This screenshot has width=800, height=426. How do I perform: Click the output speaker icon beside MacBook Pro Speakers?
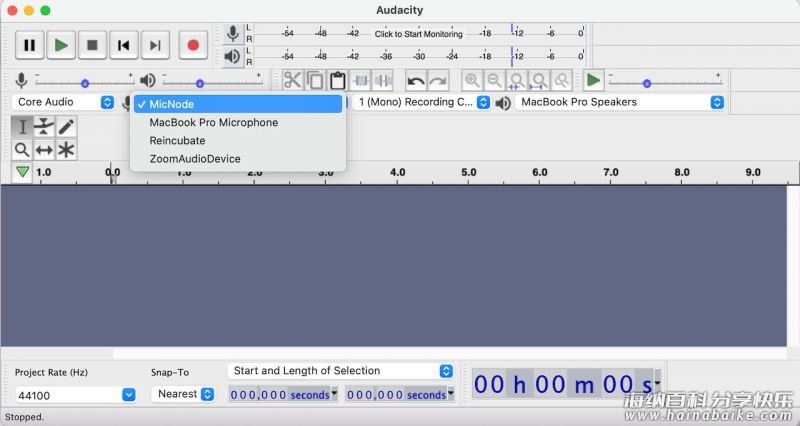click(503, 103)
